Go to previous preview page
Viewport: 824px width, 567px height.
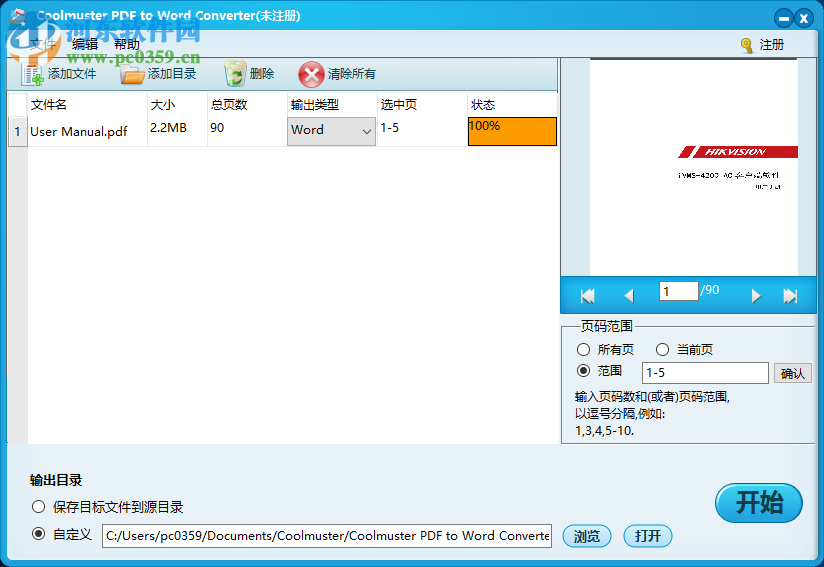point(629,296)
